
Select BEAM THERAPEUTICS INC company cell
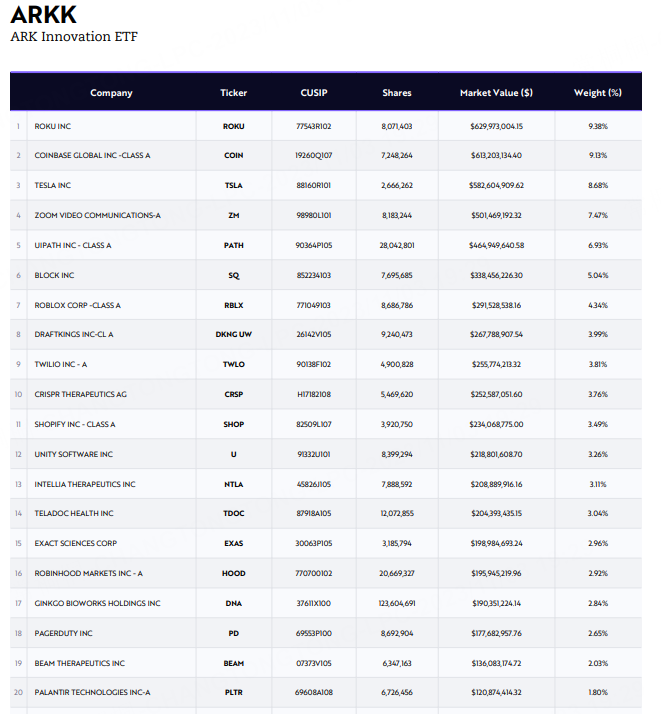click(112, 663)
